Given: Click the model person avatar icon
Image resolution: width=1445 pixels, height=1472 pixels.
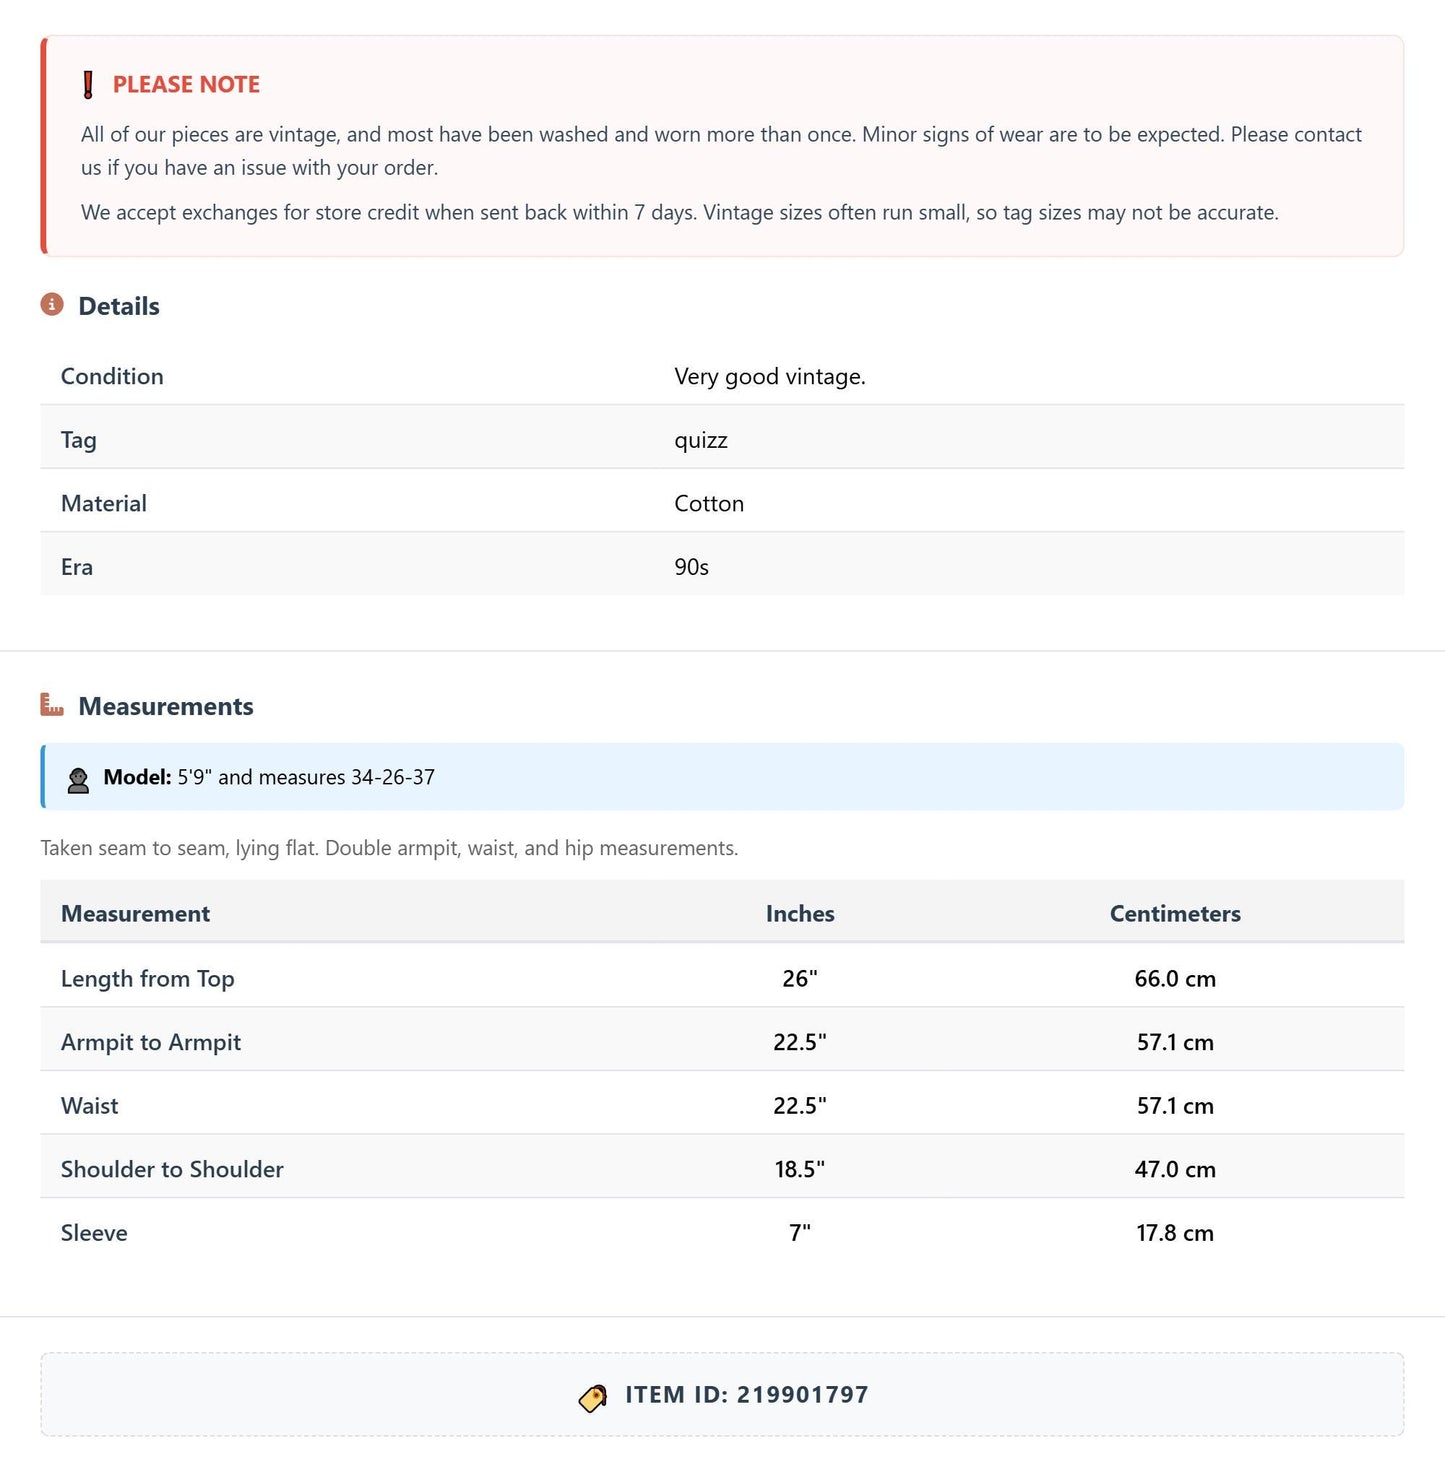Looking at the screenshot, I should pos(78,779).
